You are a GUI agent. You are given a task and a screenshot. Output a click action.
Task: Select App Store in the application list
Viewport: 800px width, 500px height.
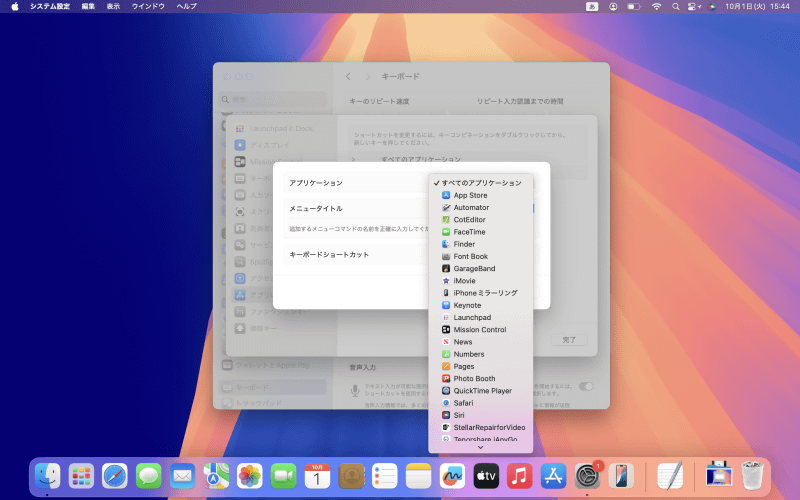click(x=481, y=195)
